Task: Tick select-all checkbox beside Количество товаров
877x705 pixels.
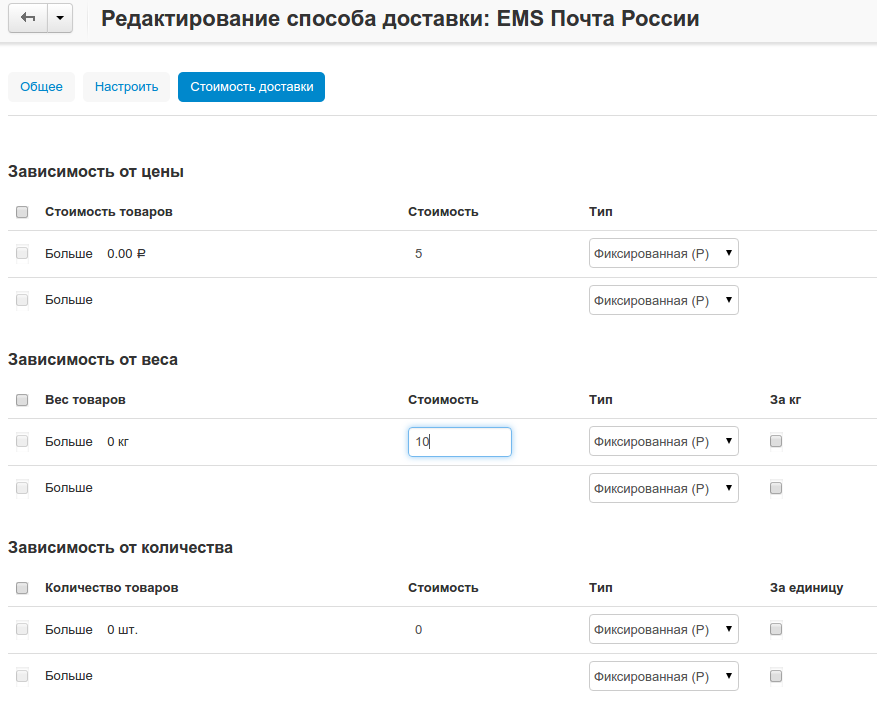Action: pos(22,588)
